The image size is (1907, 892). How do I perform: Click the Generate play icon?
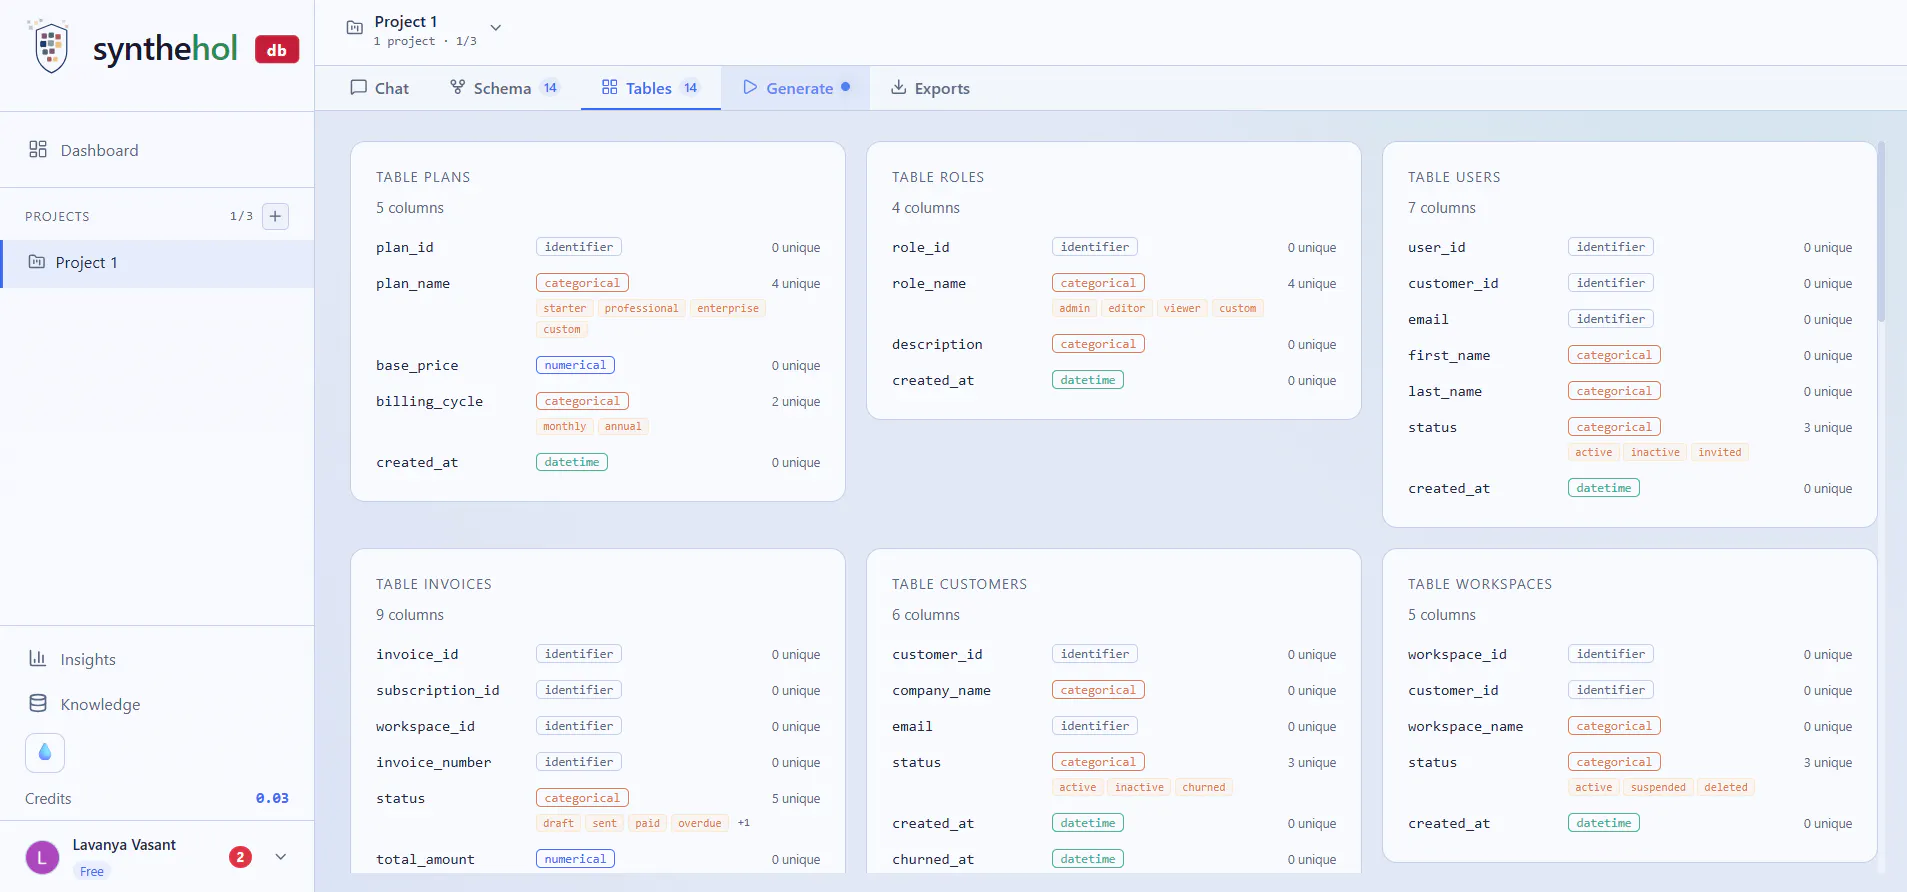750,87
